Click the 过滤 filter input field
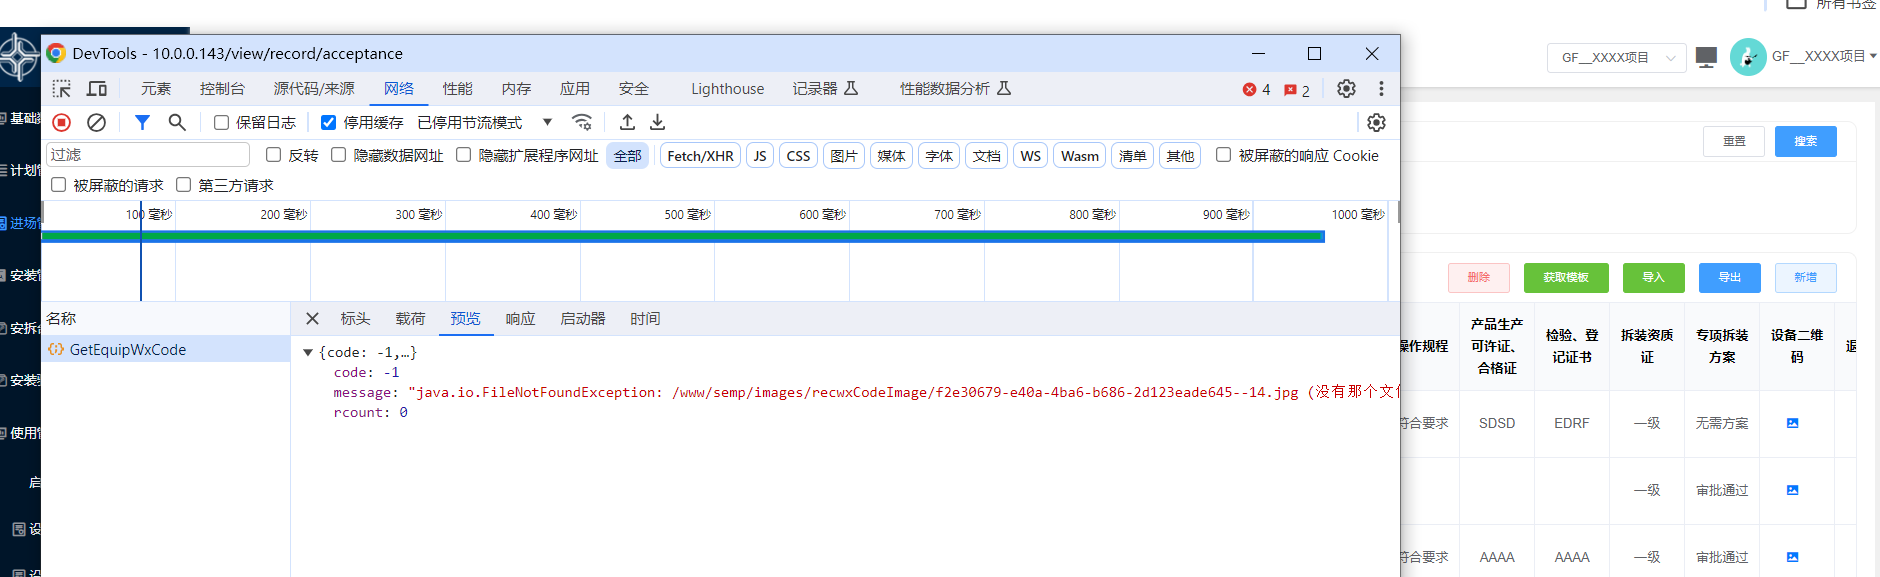This screenshot has height=577, width=1880. pos(148,155)
